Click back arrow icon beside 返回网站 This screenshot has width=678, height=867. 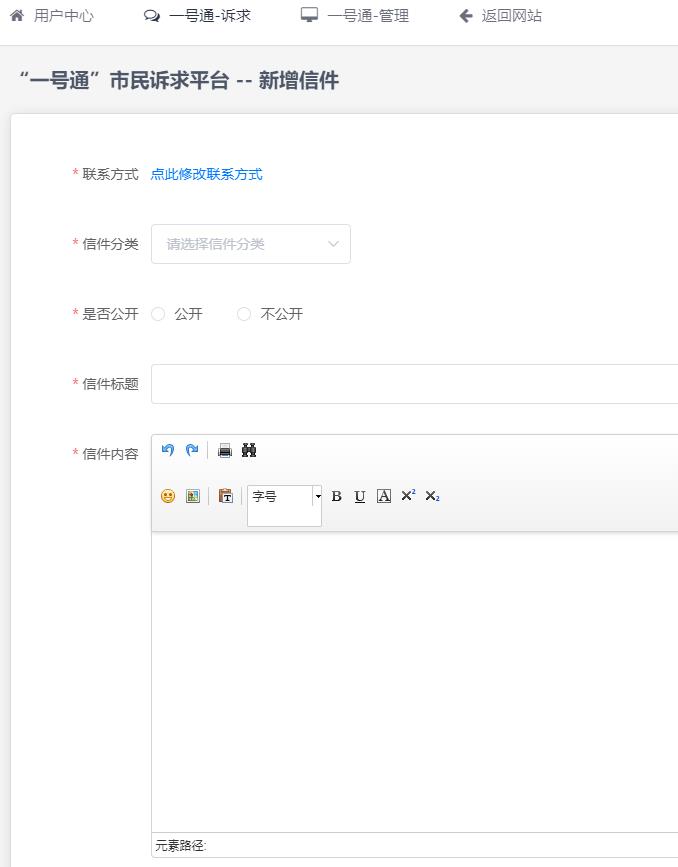pos(466,16)
